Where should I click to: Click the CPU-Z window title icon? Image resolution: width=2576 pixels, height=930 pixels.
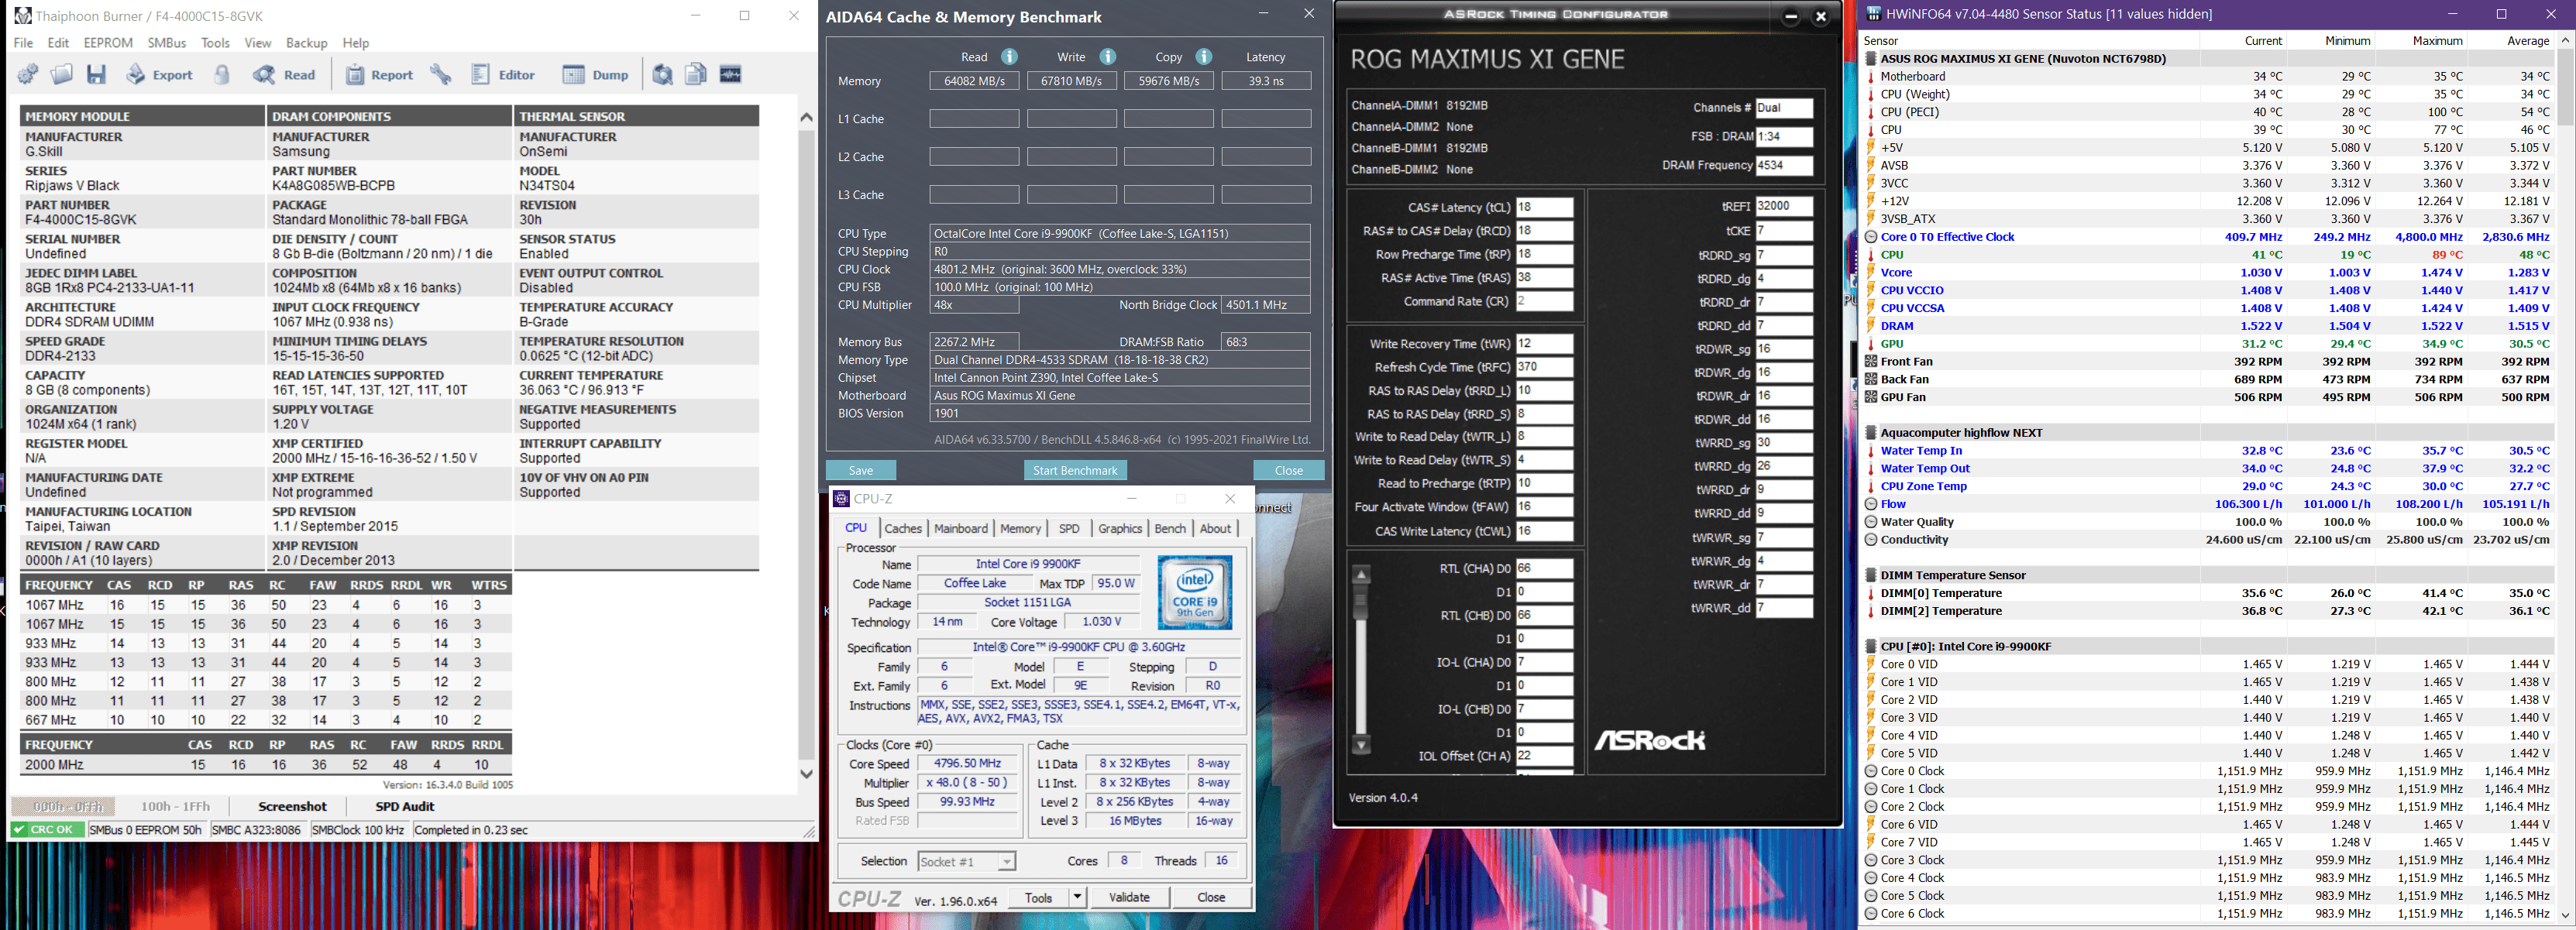[842, 498]
